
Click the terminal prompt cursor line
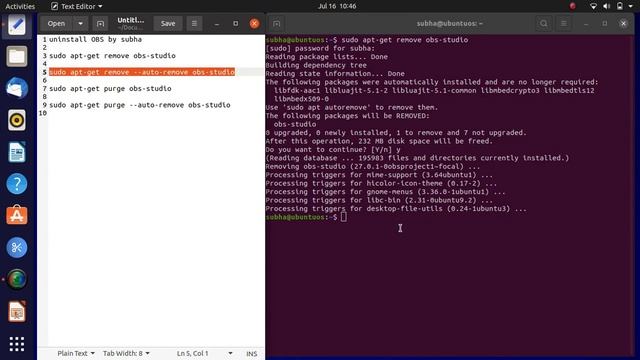306,217
